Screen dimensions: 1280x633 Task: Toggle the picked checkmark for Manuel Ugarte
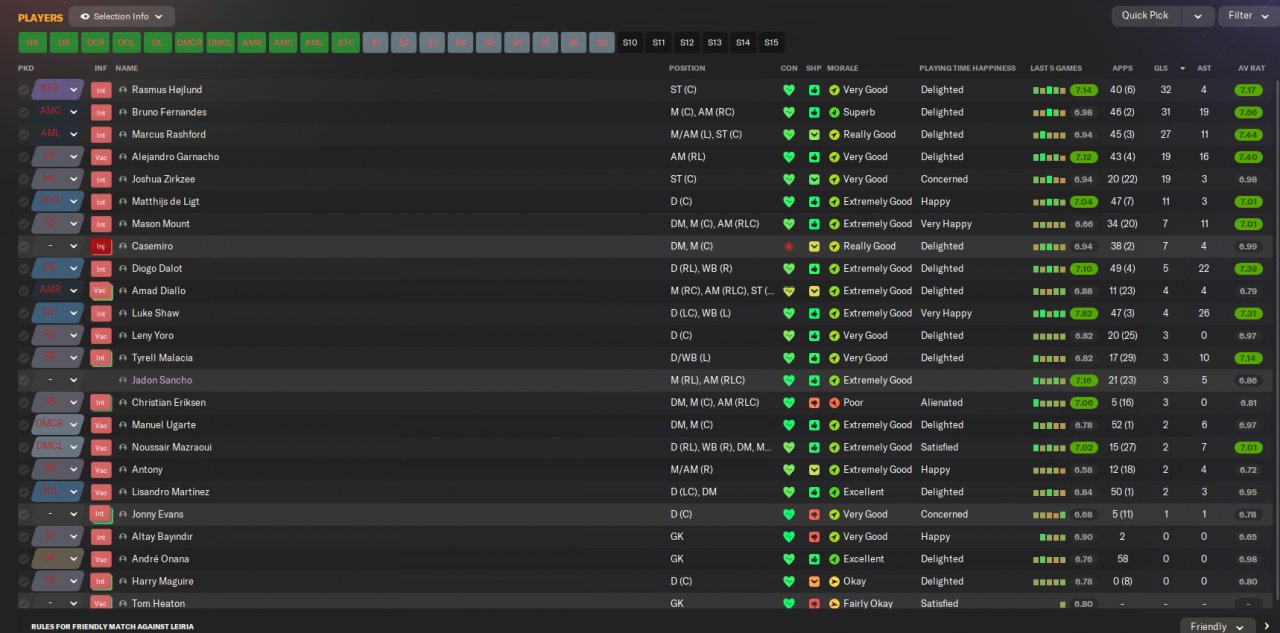point(24,425)
